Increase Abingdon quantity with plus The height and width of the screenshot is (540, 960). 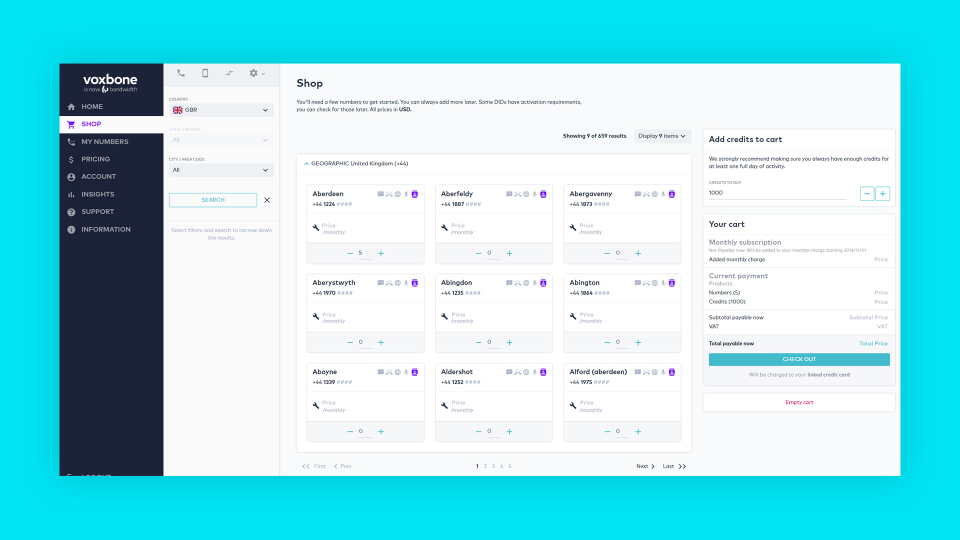click(x=509, y=343)
